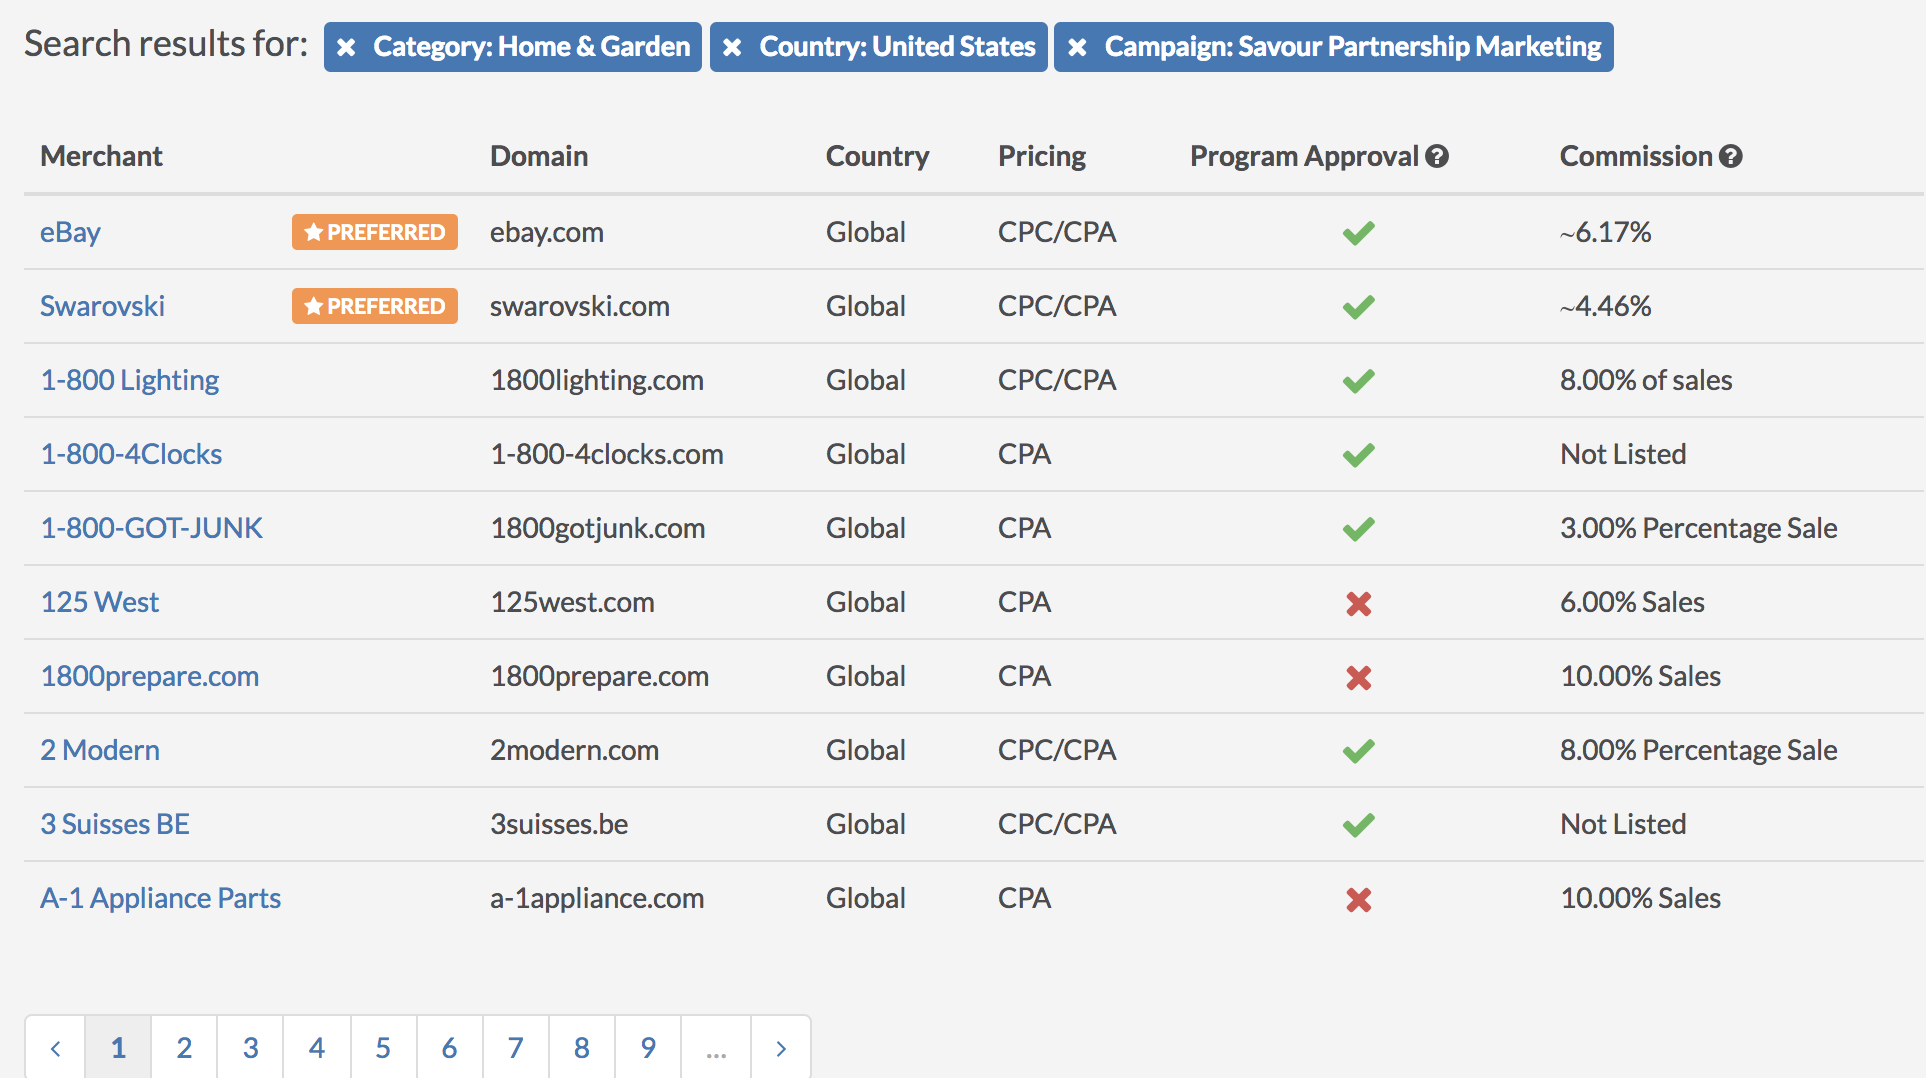This screenshot has width=1926, height=1078.
Task: Go to results page 9
Action: [x=648, y=1047]
